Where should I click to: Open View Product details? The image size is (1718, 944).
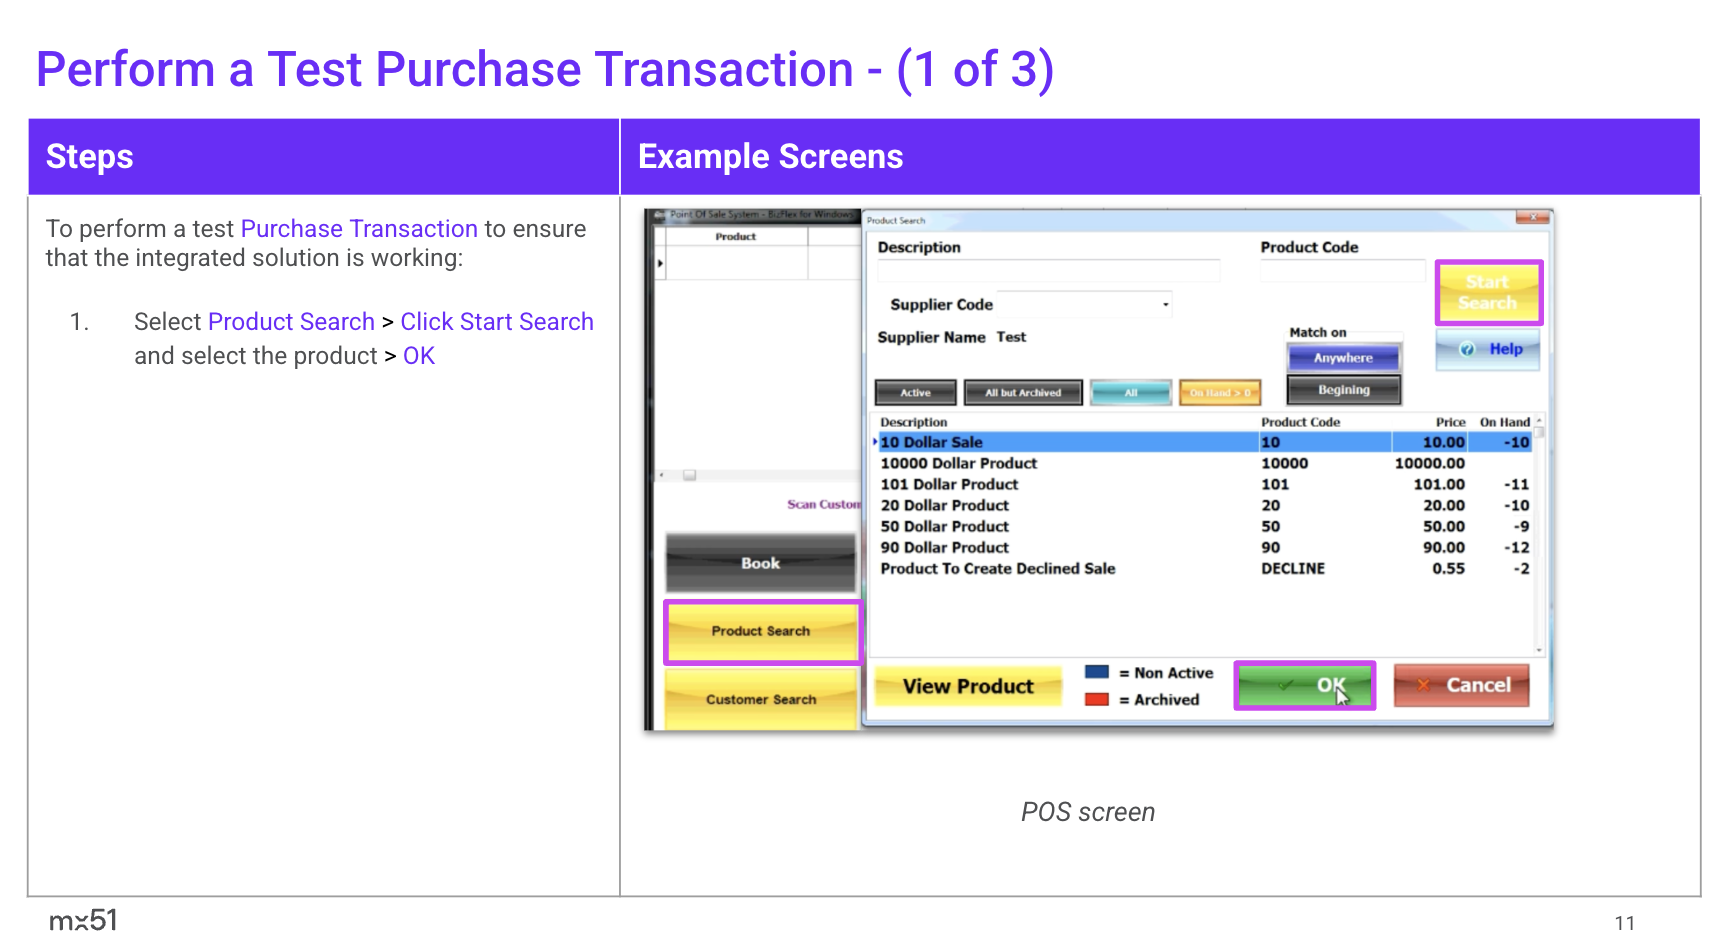(967, 687)
